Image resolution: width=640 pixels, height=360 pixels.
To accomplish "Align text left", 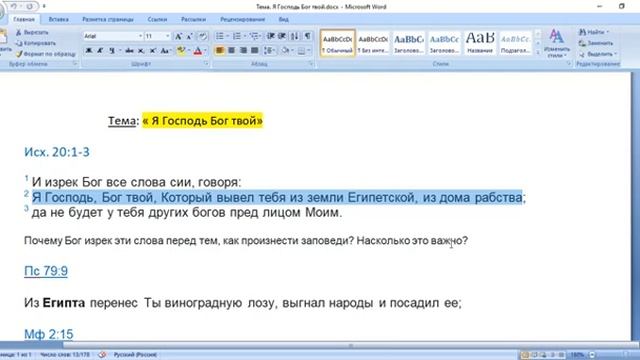I will pyautogui.click(x=220, y=51).
